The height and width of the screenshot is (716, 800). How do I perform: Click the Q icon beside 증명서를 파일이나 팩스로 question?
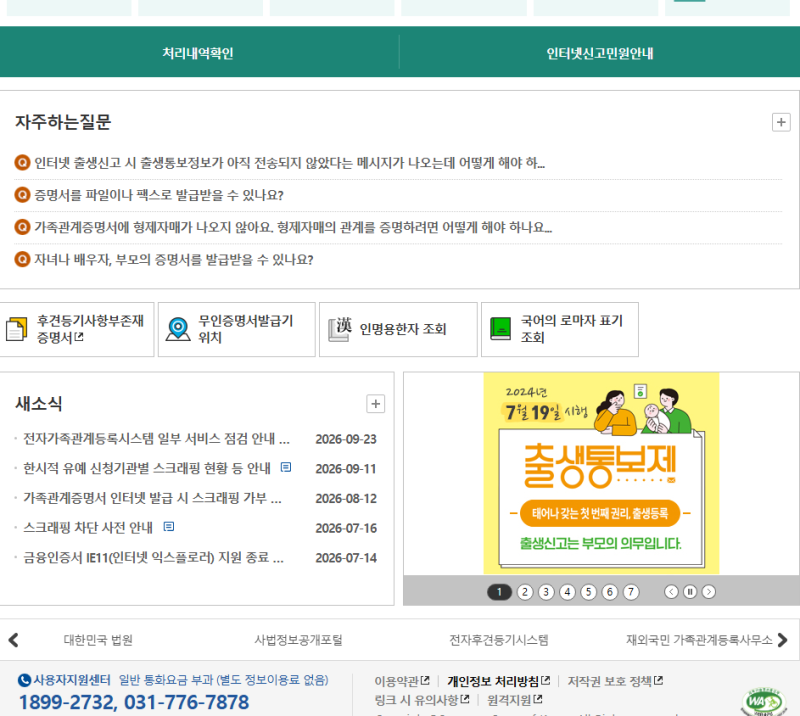coord(22,194)
